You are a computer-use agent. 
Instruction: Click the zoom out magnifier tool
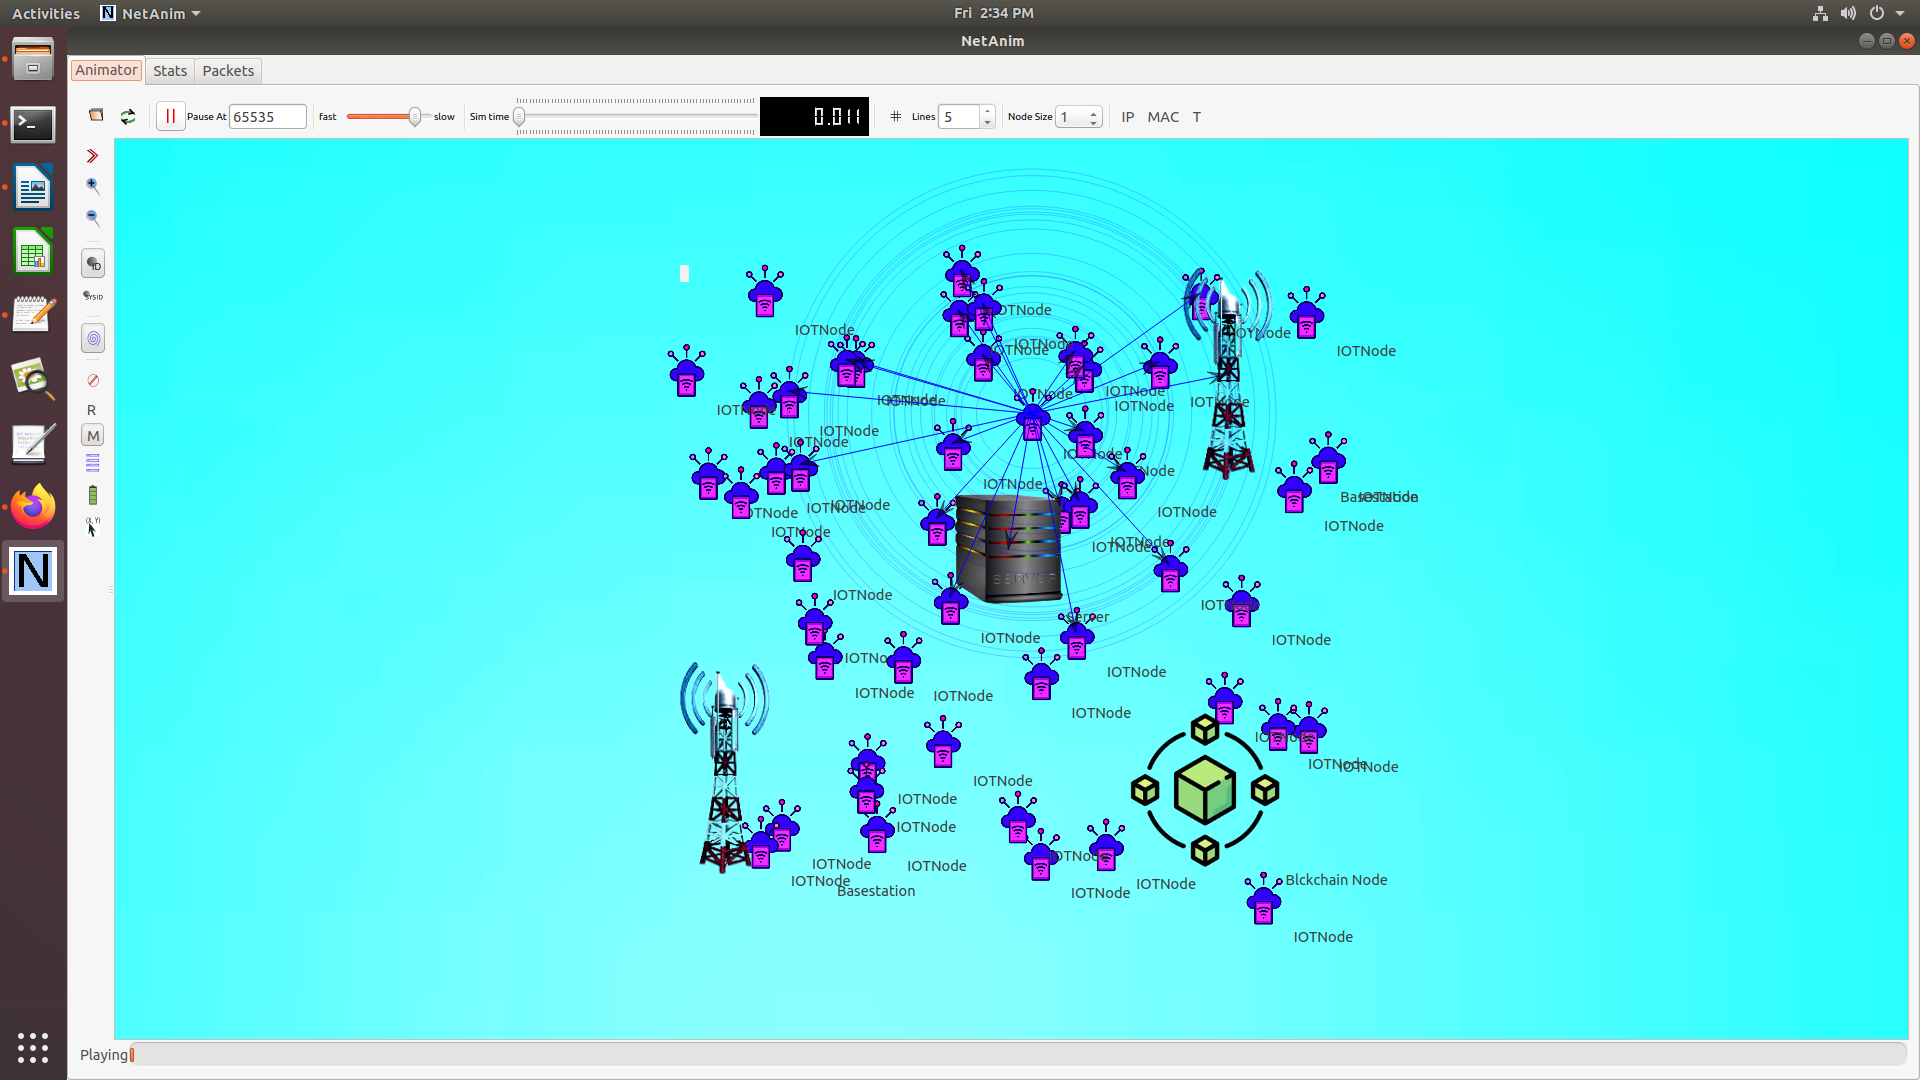(x=93, y=218)
